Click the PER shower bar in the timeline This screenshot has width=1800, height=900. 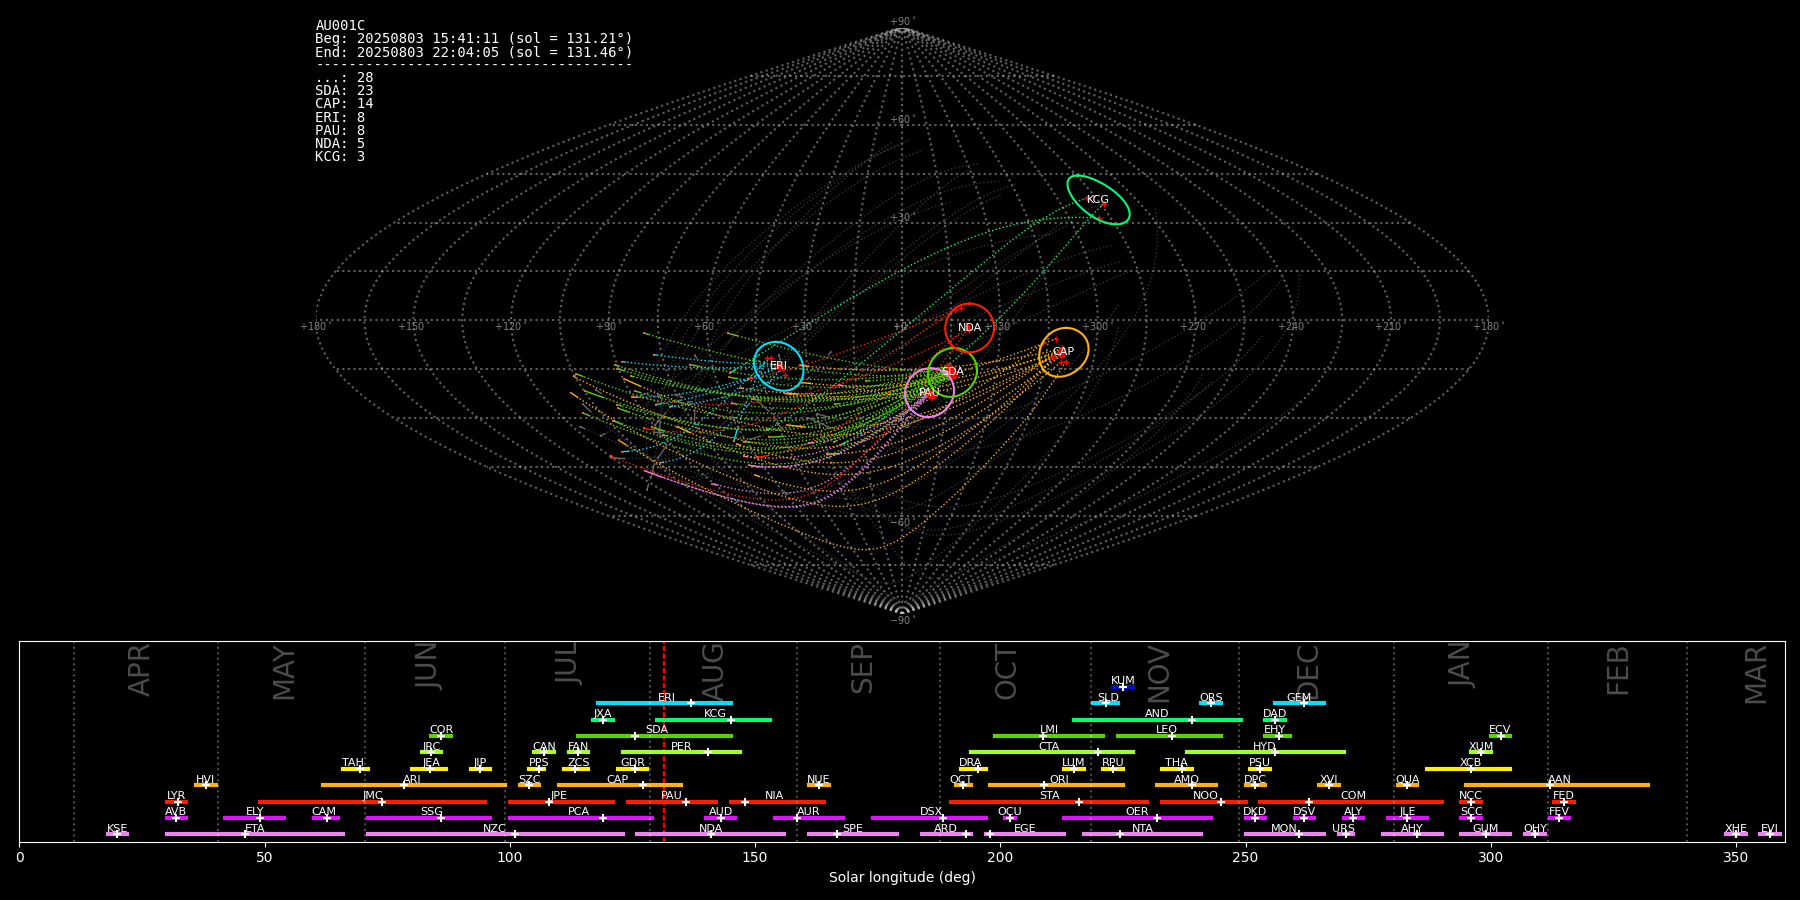pos(681,752)
